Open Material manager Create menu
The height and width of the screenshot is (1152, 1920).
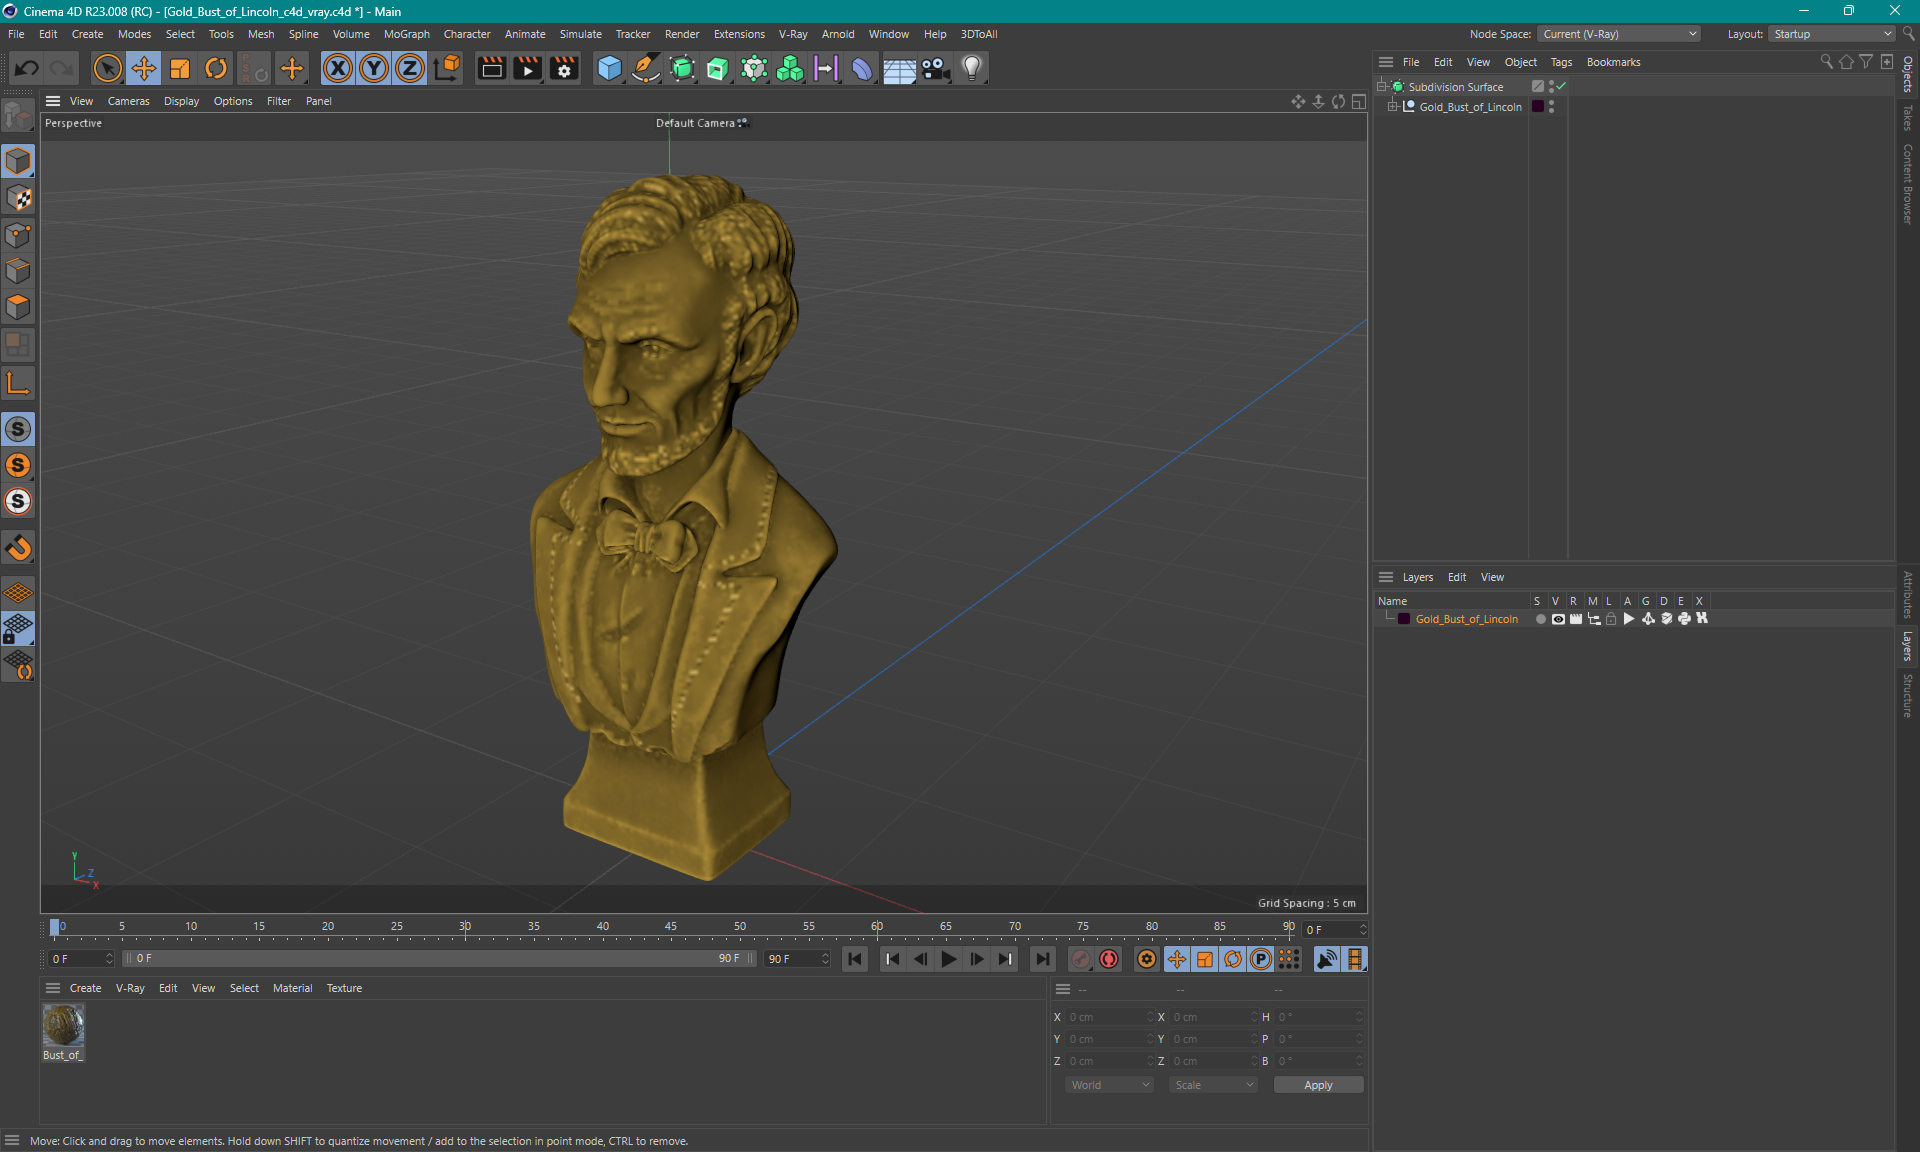pos(85,988)
